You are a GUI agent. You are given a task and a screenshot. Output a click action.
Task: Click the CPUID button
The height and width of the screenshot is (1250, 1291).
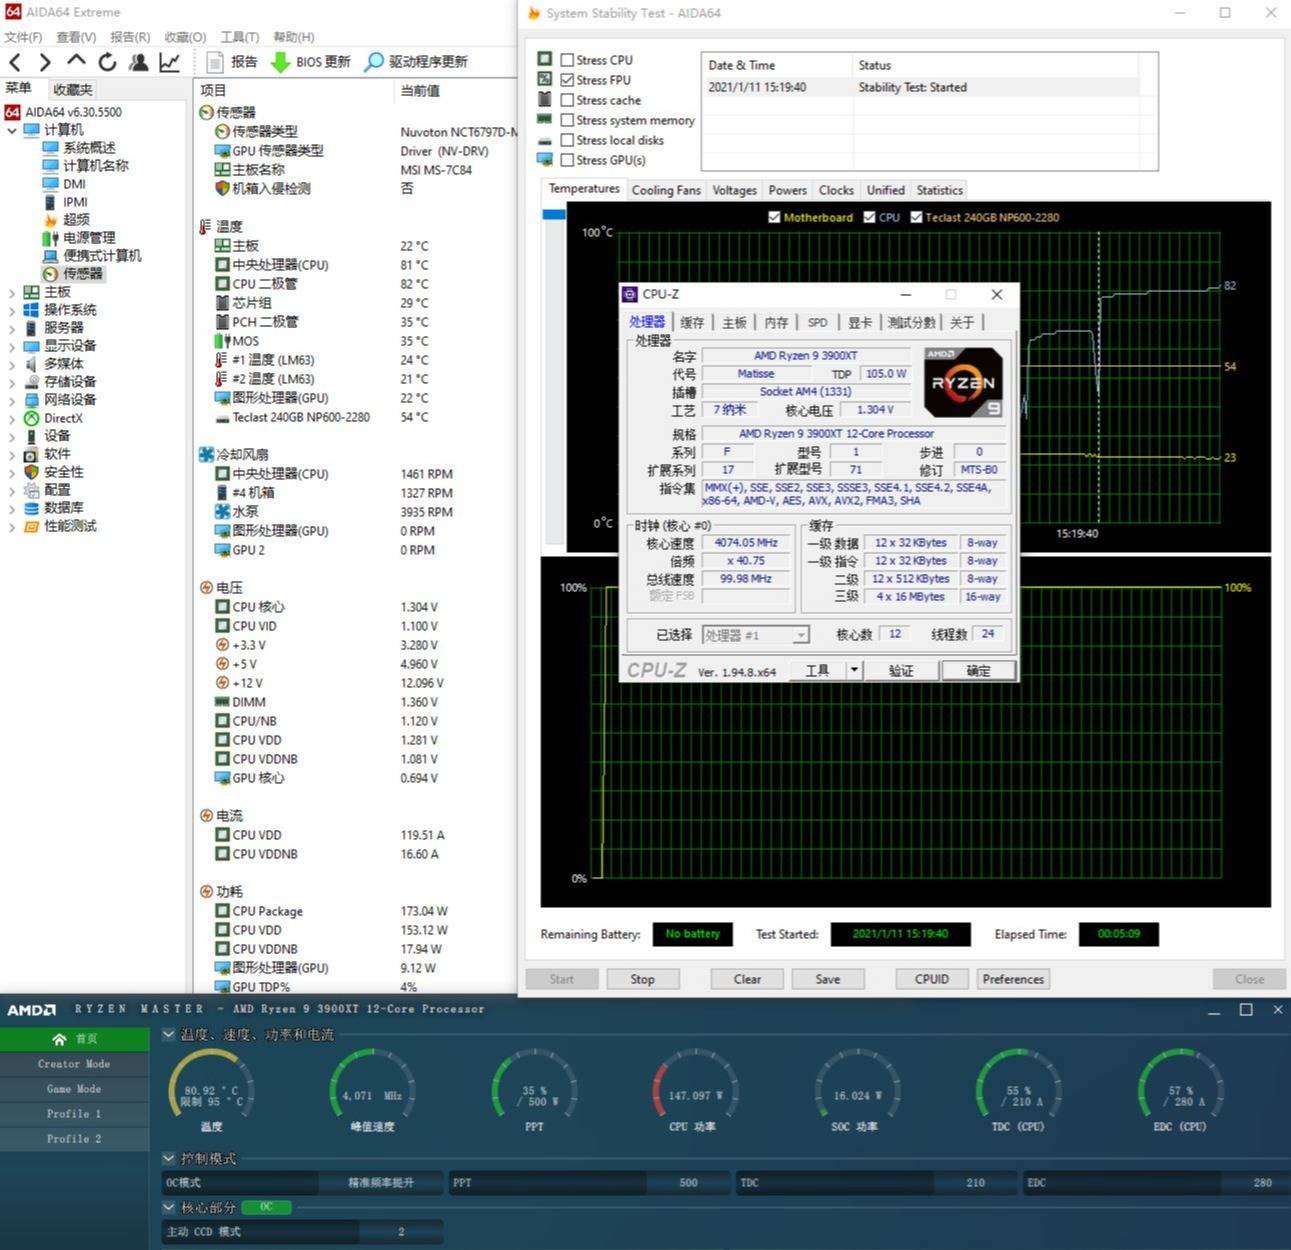click(932, 979)
